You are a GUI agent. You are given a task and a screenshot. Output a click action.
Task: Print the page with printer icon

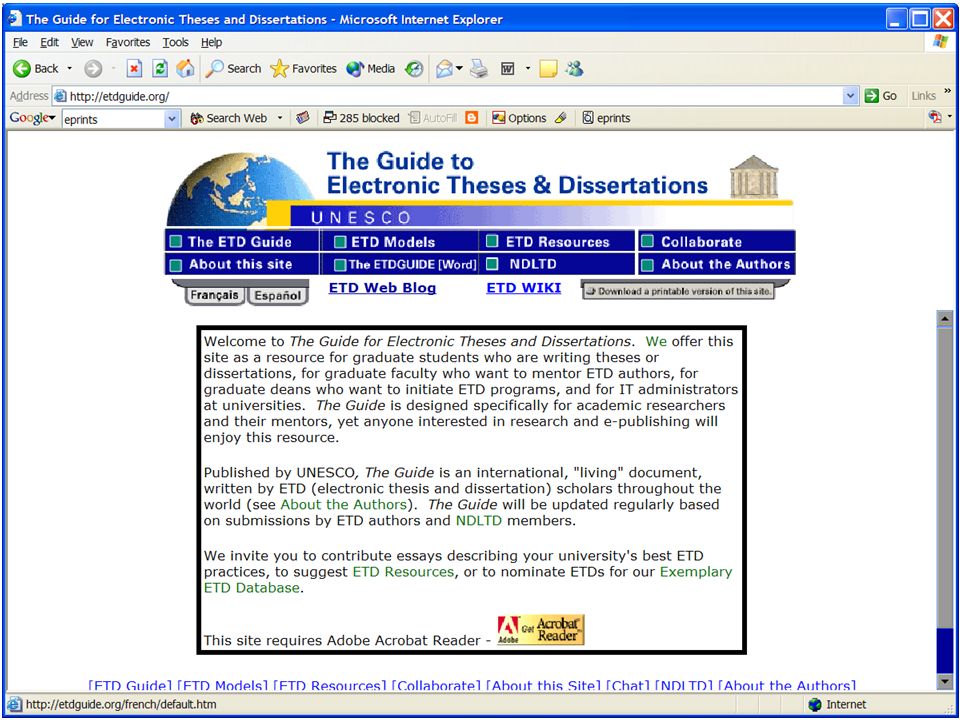click(479, 69)
